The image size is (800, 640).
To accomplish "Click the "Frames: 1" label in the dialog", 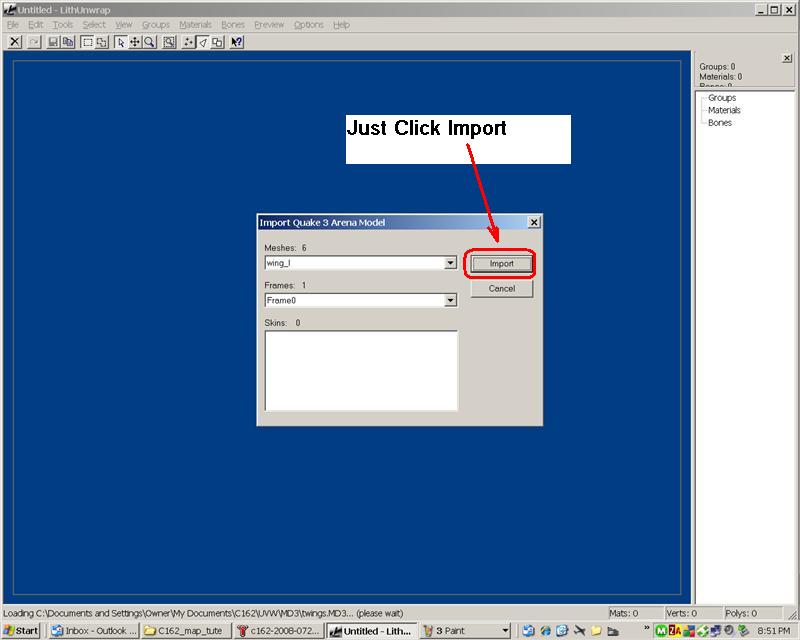I will coord(285,285).
